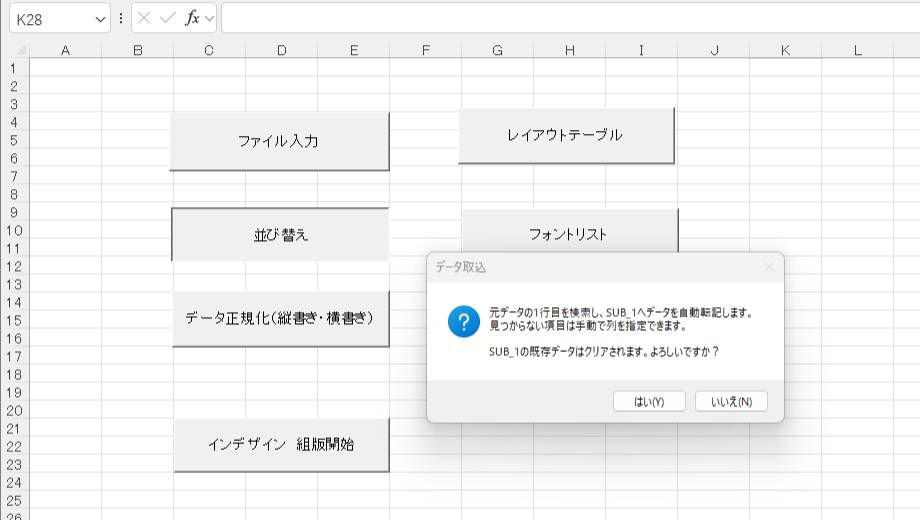Click the three-dot handle beside Name Box
The height and width of the screenshot is (520, 920).
point(121,18)
